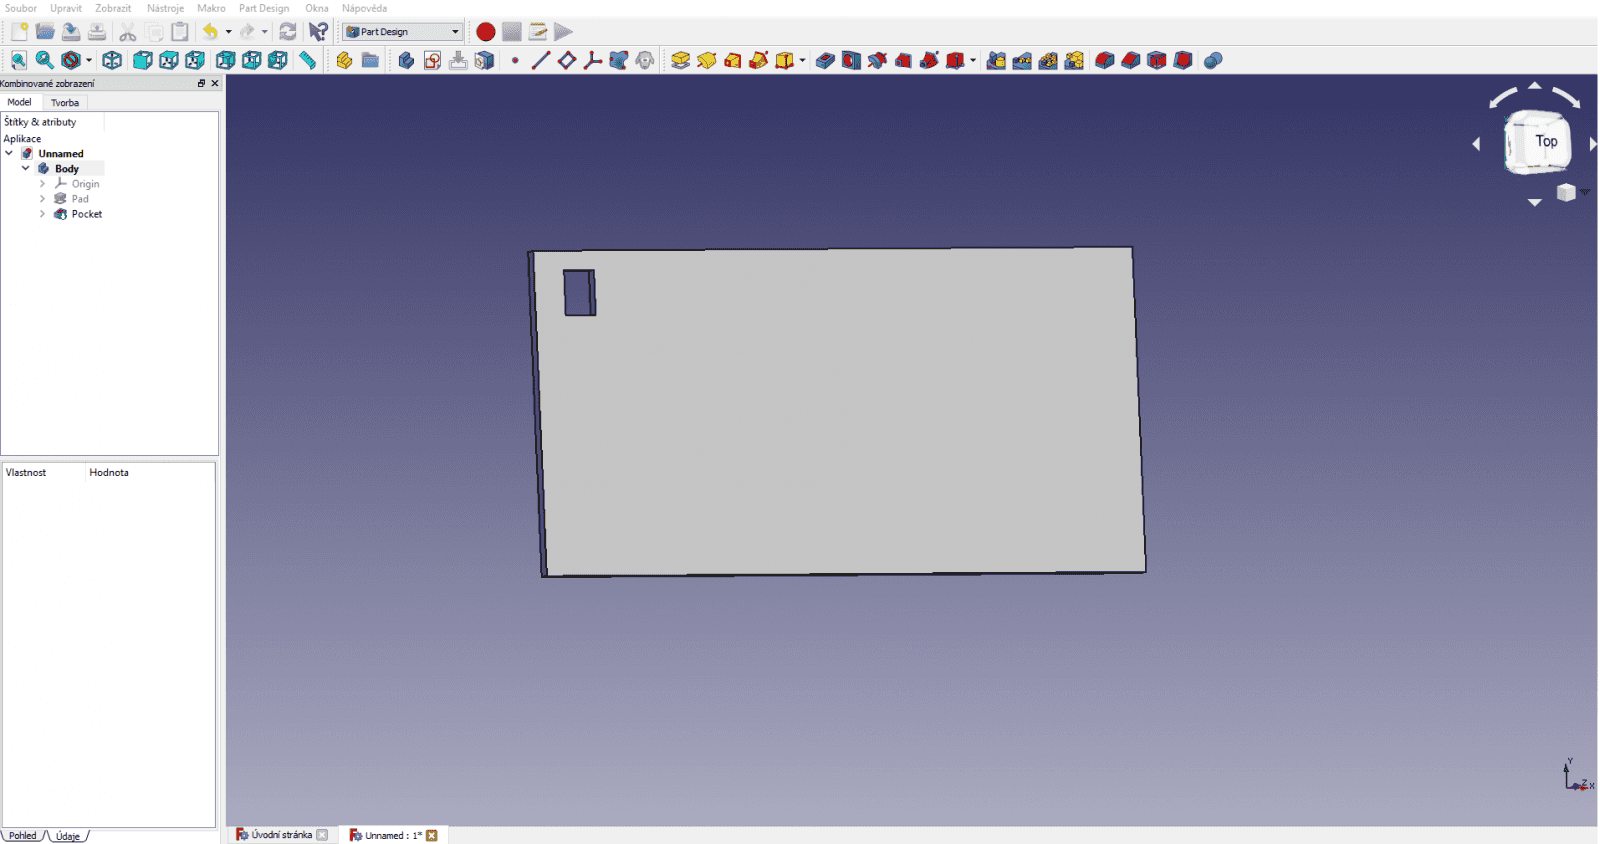
Task: Open the undo history dropdown arrow
Action: [228, 32]
